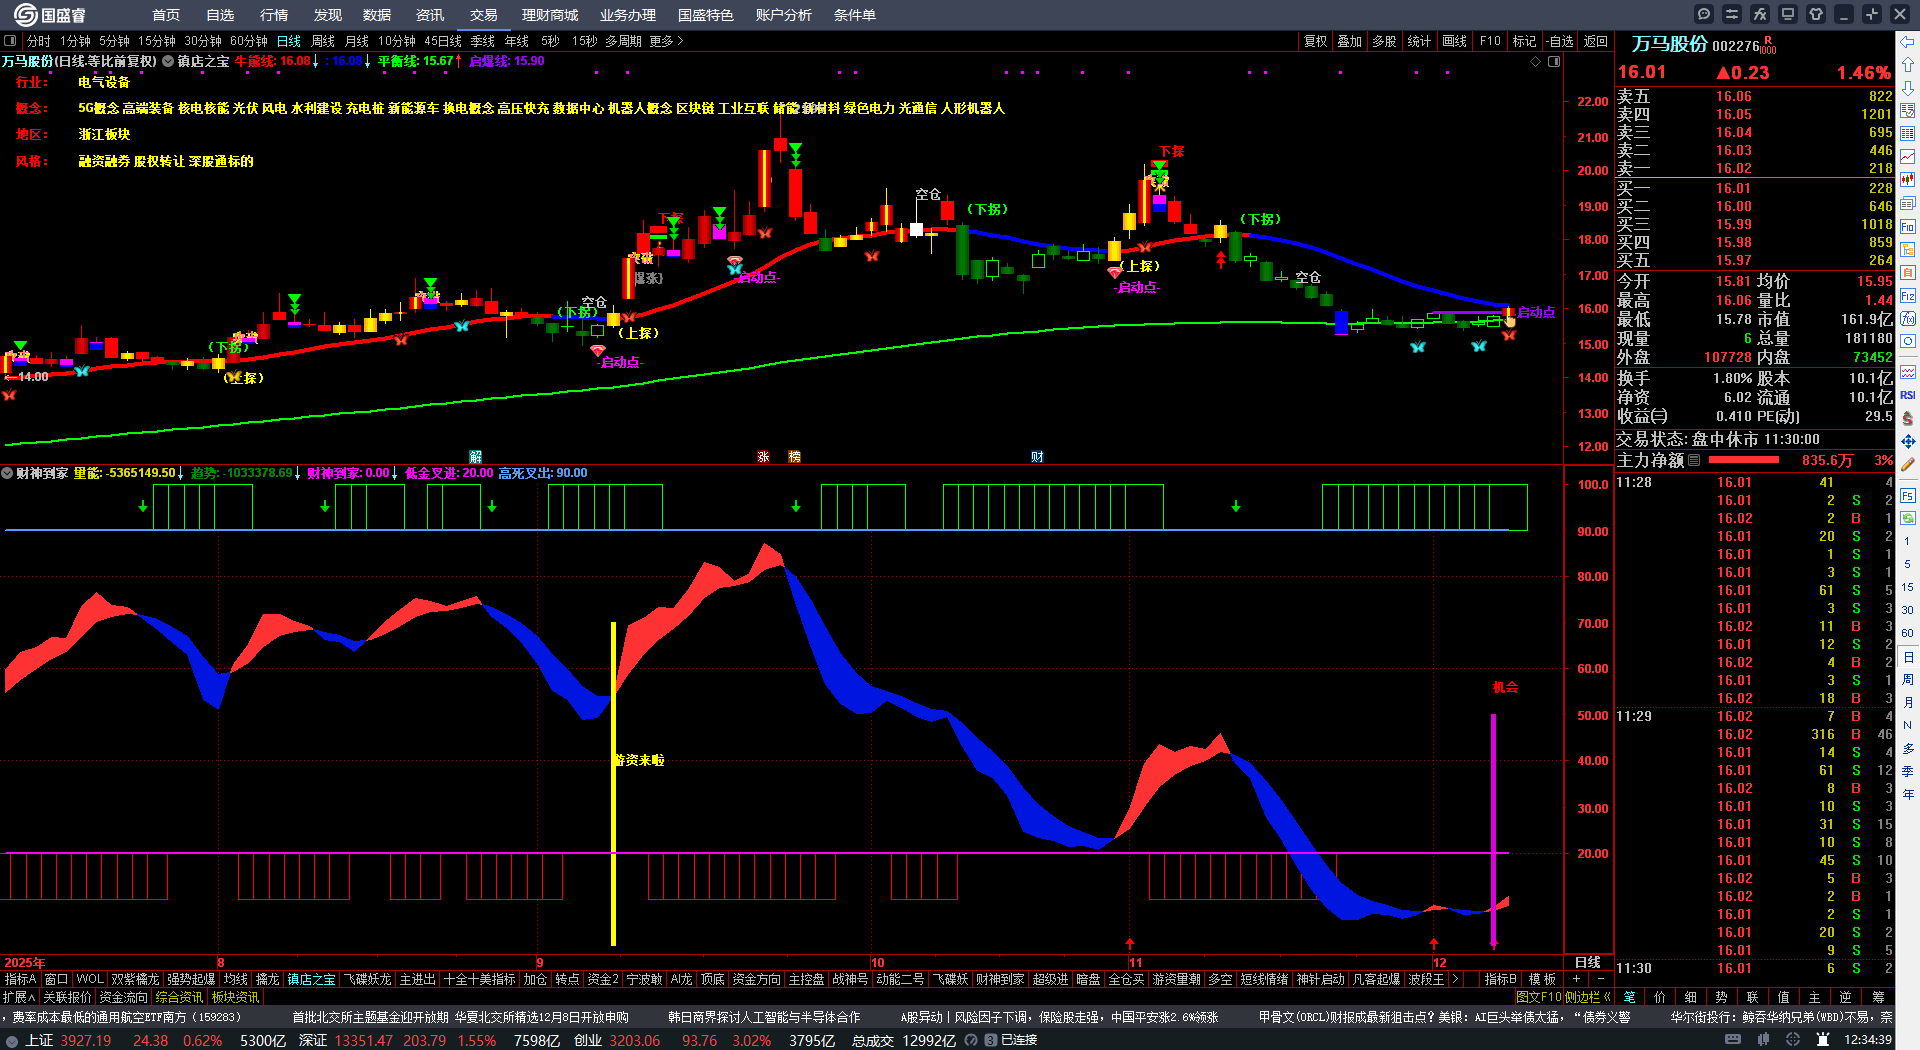Select the pencil drawing tool sidebar icon
The width and height of the screenshot is (1920, 1050).
pyautogui.click(x=1908, y=464)
